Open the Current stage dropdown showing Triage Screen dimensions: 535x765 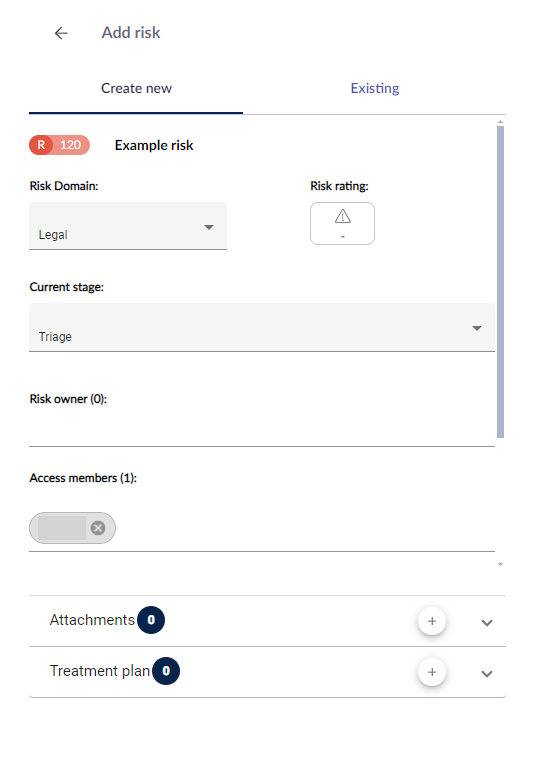262,327
